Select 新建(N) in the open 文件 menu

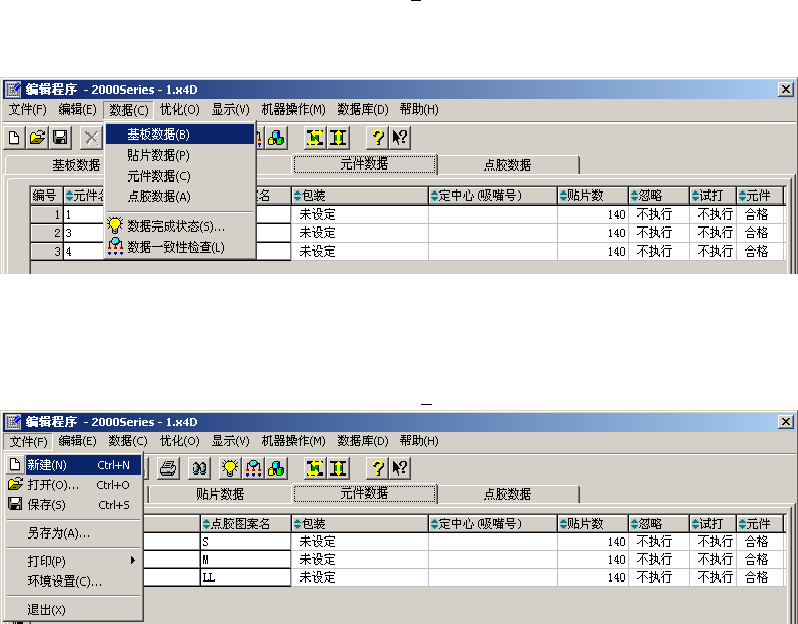click(74, 465)
